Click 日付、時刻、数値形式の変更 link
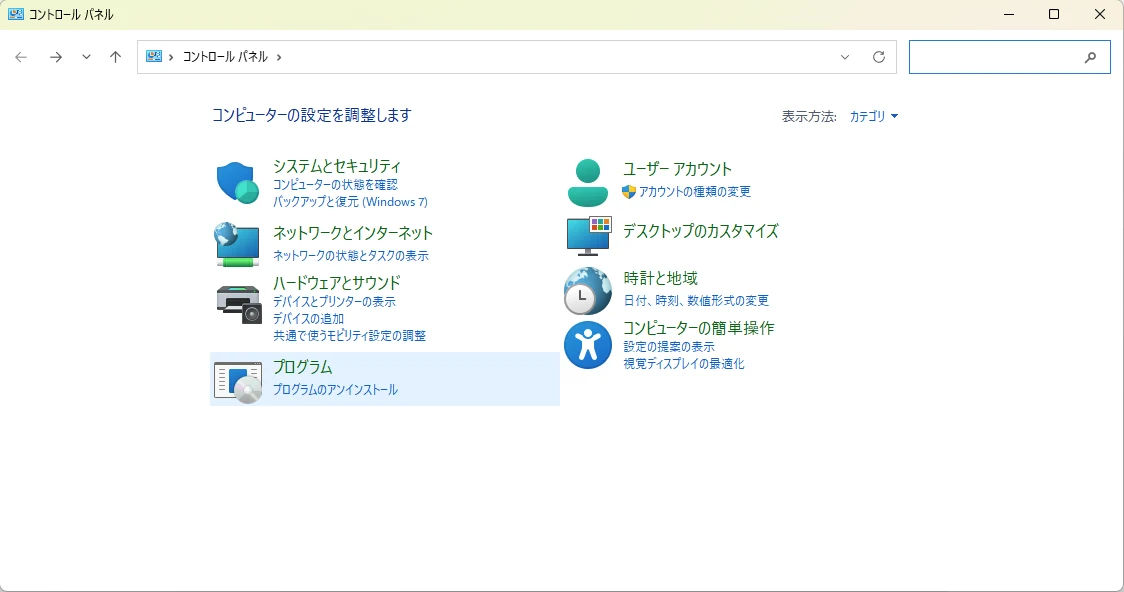Viewport: 1124px width, 592px height. 696,300
